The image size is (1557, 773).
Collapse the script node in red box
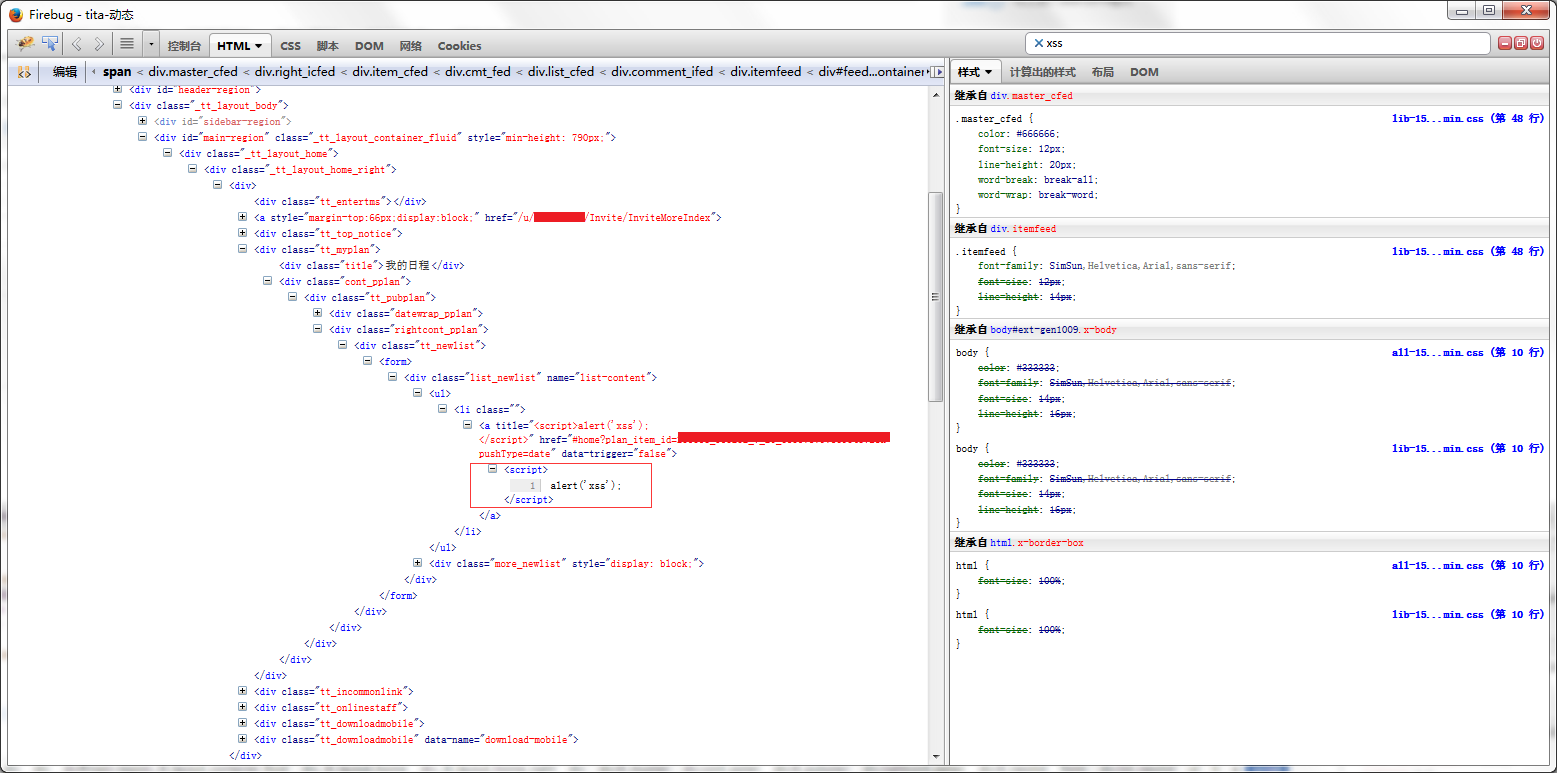click(x=492, y=469)
